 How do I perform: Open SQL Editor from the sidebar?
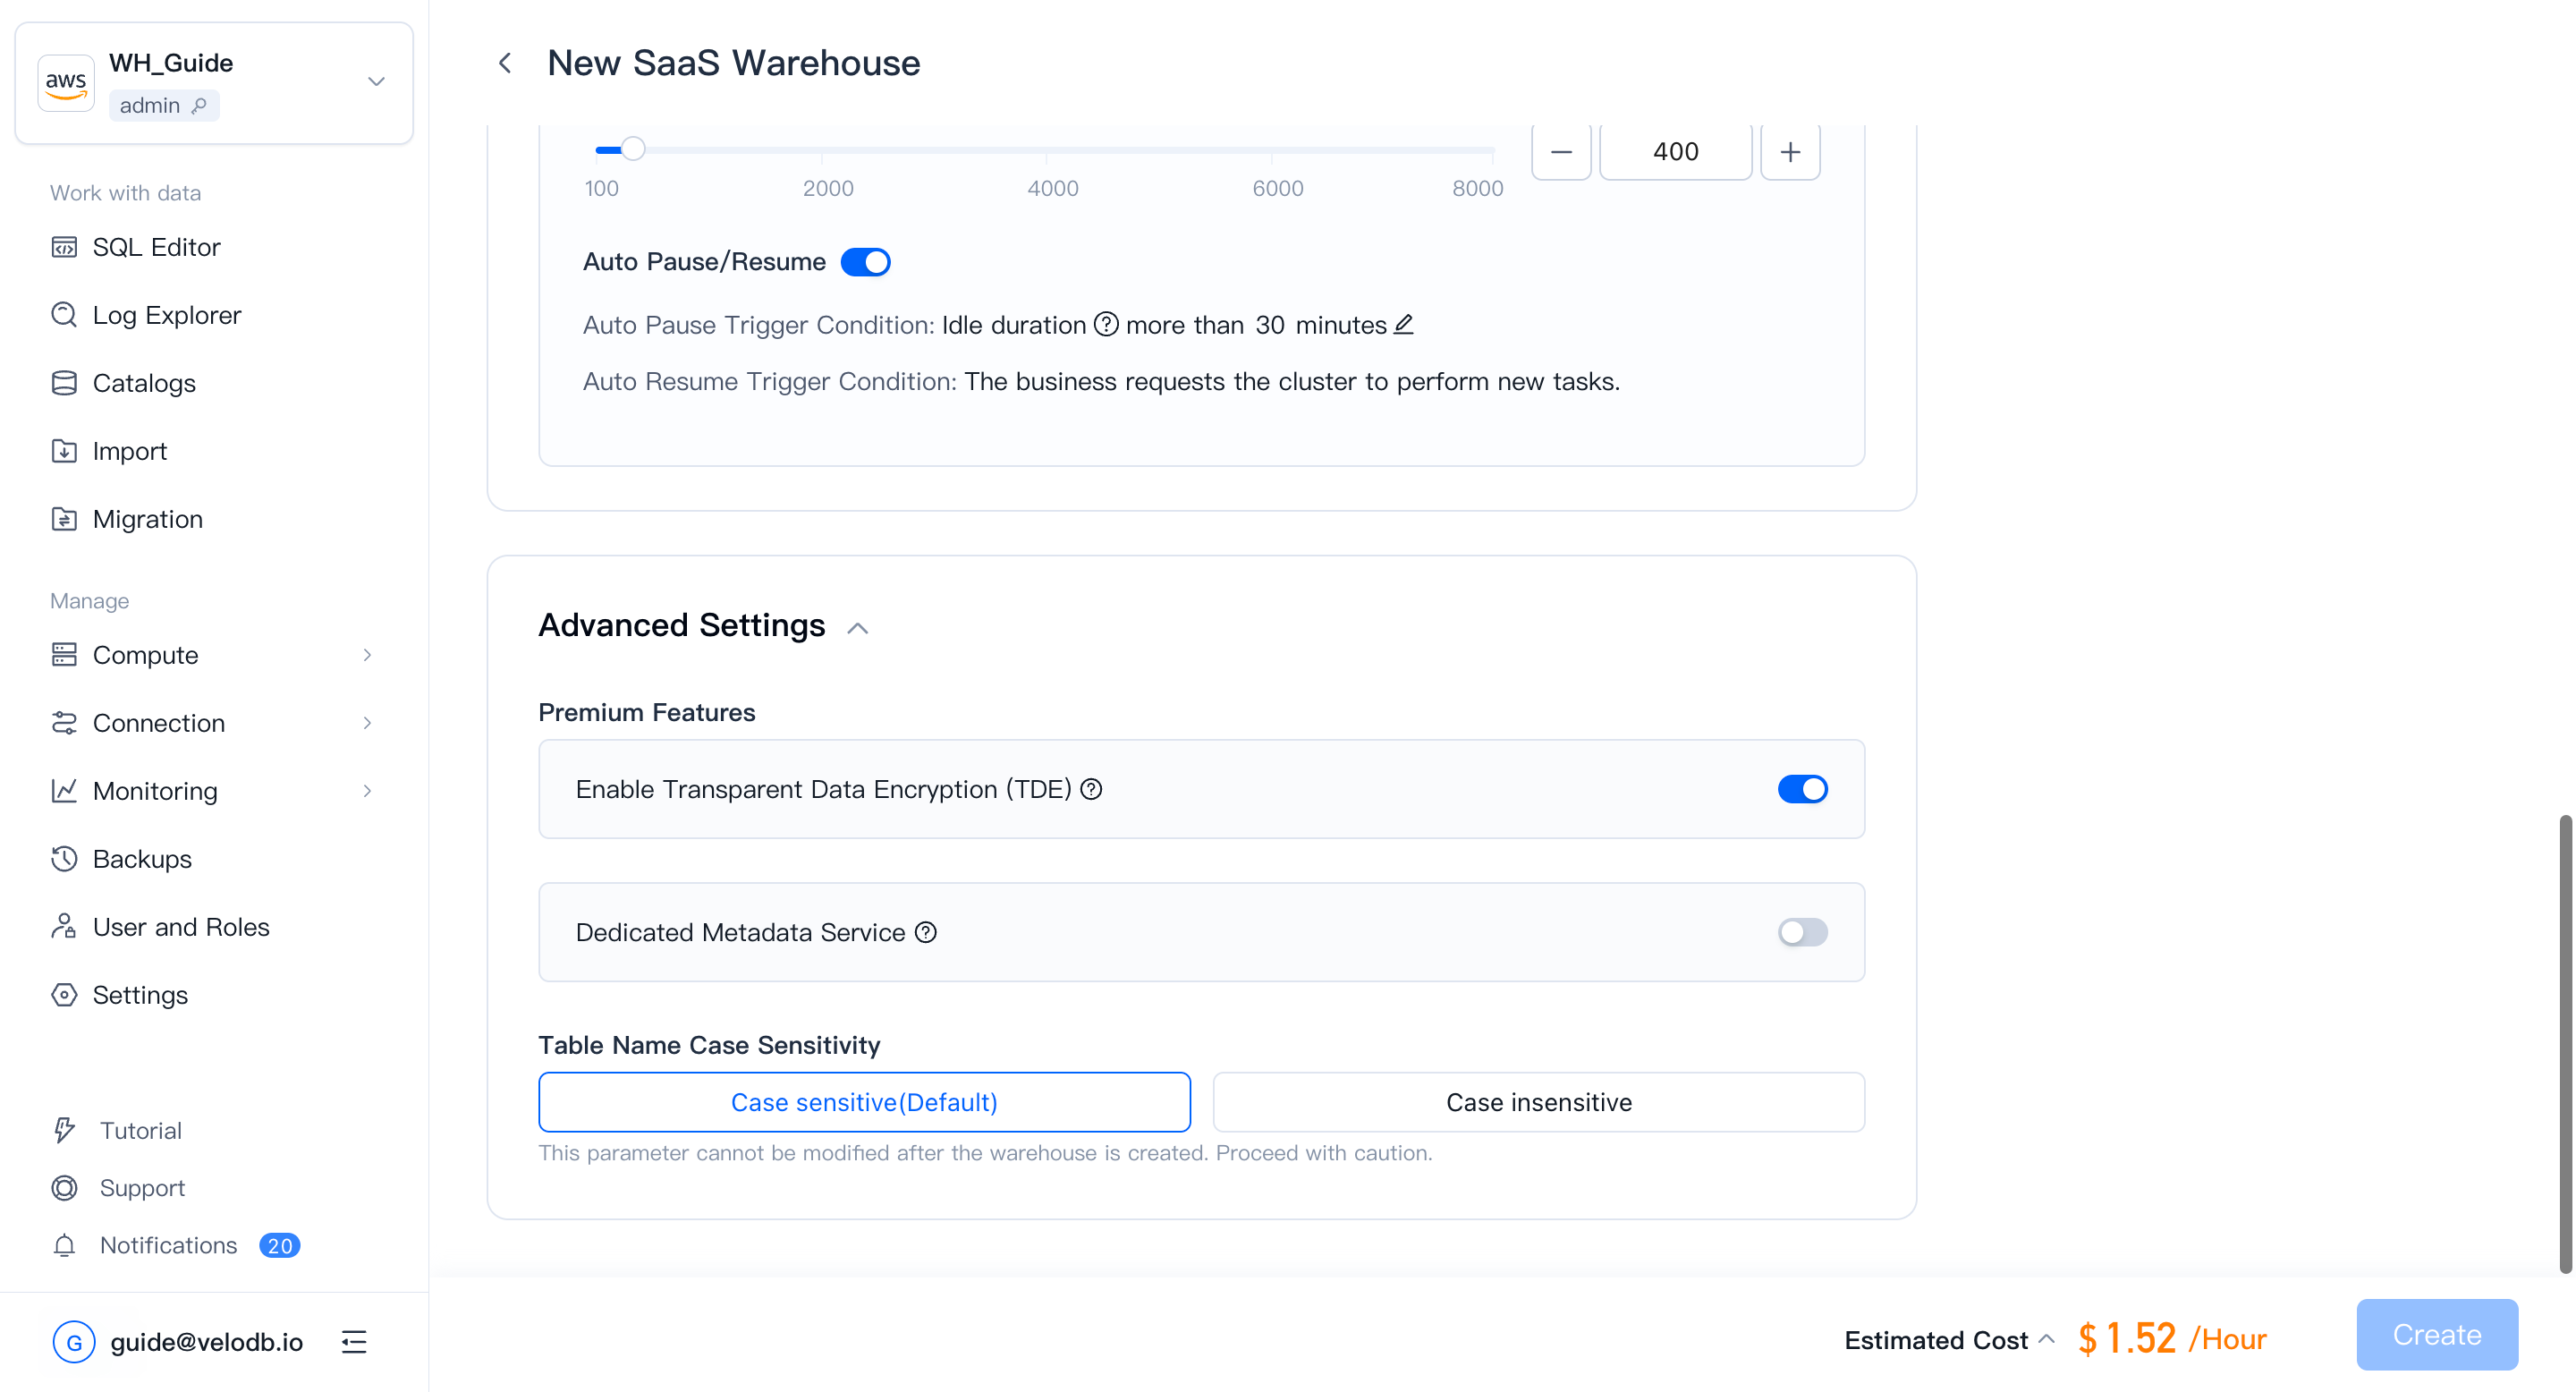point(156,247)
